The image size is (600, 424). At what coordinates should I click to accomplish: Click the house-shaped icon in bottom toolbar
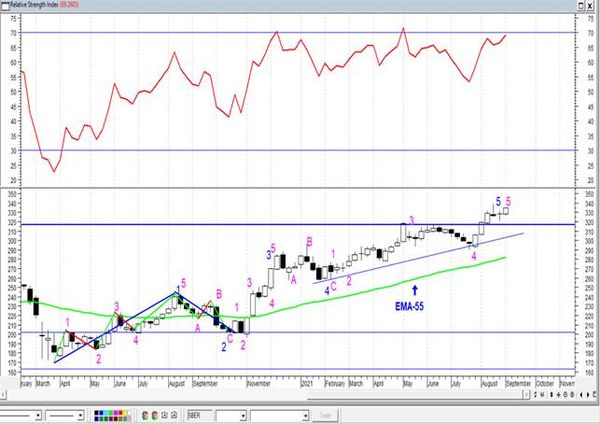pos(174,415)
